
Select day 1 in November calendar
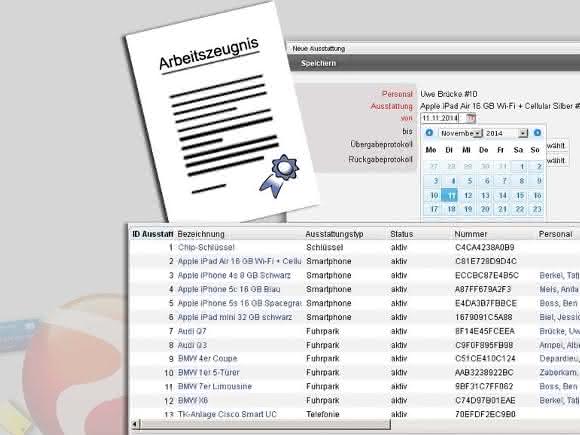click(519, 166)
